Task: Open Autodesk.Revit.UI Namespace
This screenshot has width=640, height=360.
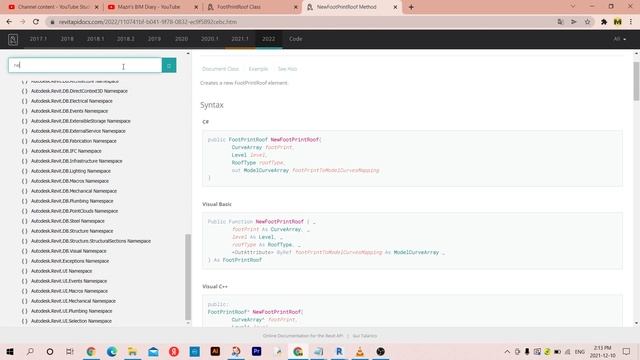Action: click(62, 271)
